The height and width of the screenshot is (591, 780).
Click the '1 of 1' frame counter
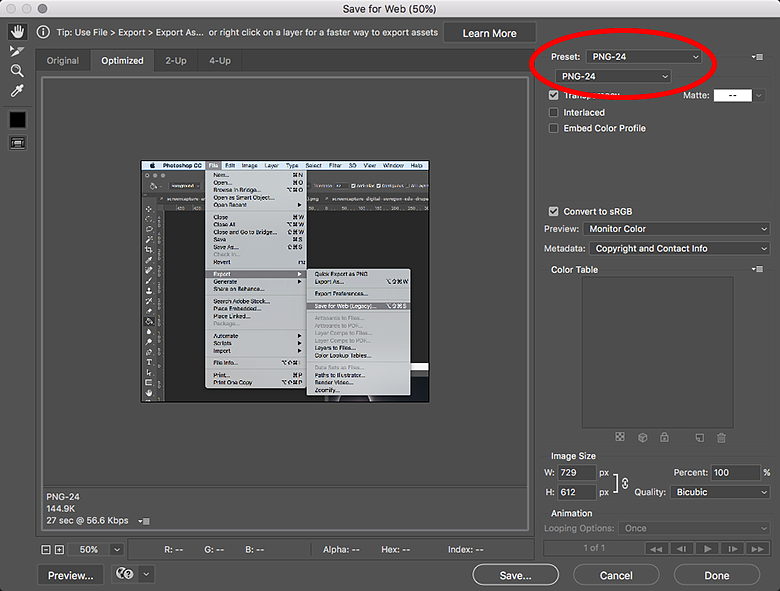click(594, 548)
